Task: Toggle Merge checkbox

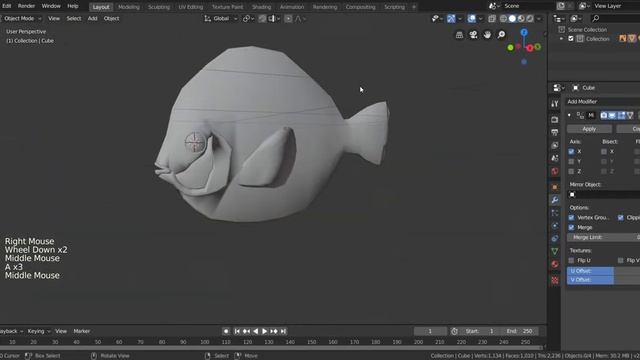Action: click(571, 227)
